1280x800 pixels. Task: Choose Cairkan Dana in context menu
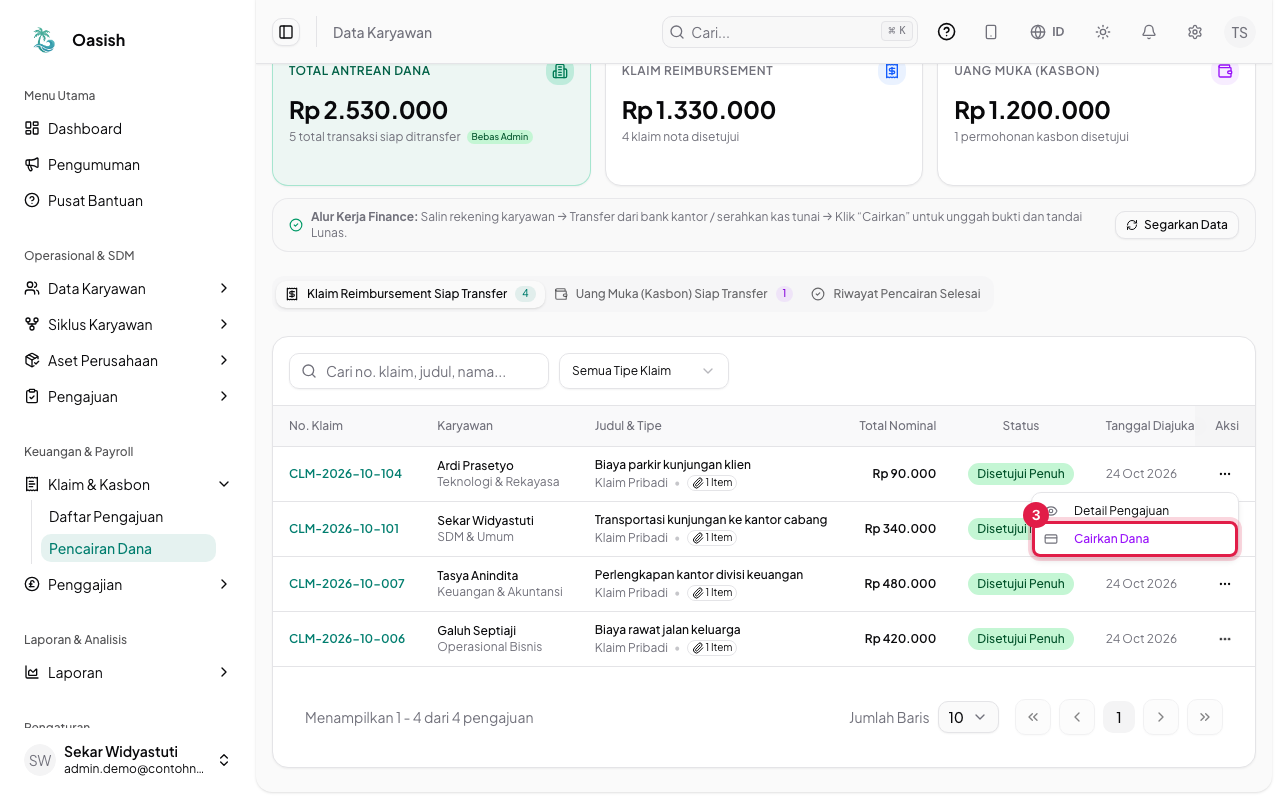coord(1135,539)
